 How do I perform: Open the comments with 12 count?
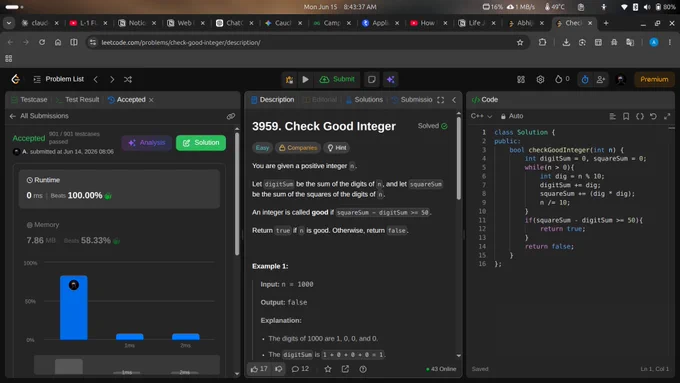pos(300,369)
